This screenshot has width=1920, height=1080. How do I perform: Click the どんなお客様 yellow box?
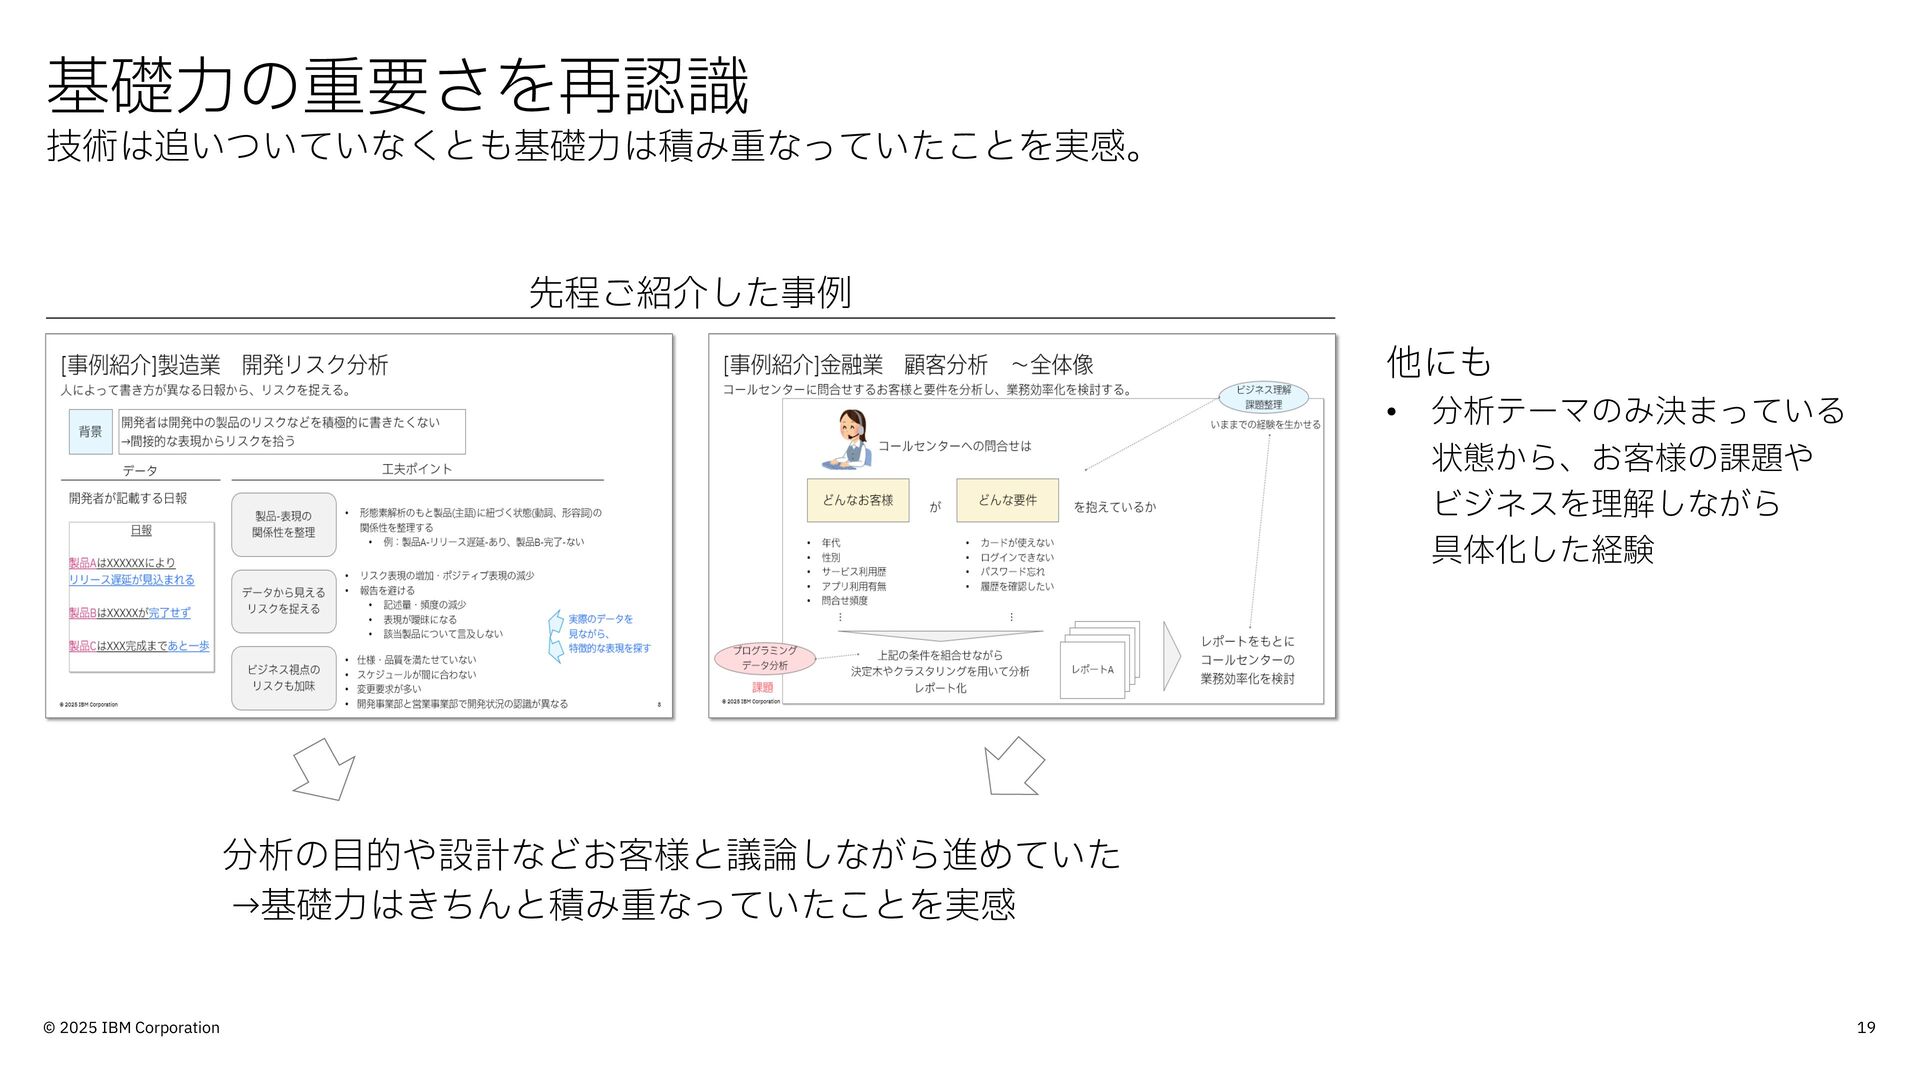pyautogui.click(x=858, y=500)
